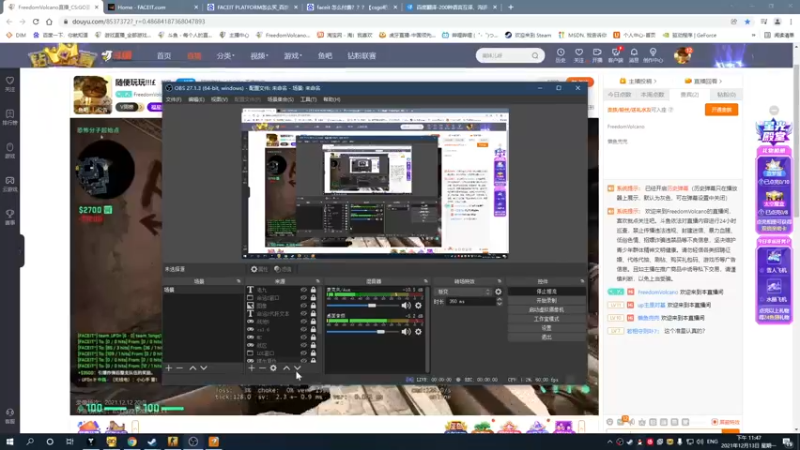Toggle visibility of the 'cs1.6' source
The height and width of the screenshot is (450, 800).
pyautogui.click(x=304, y=329)
